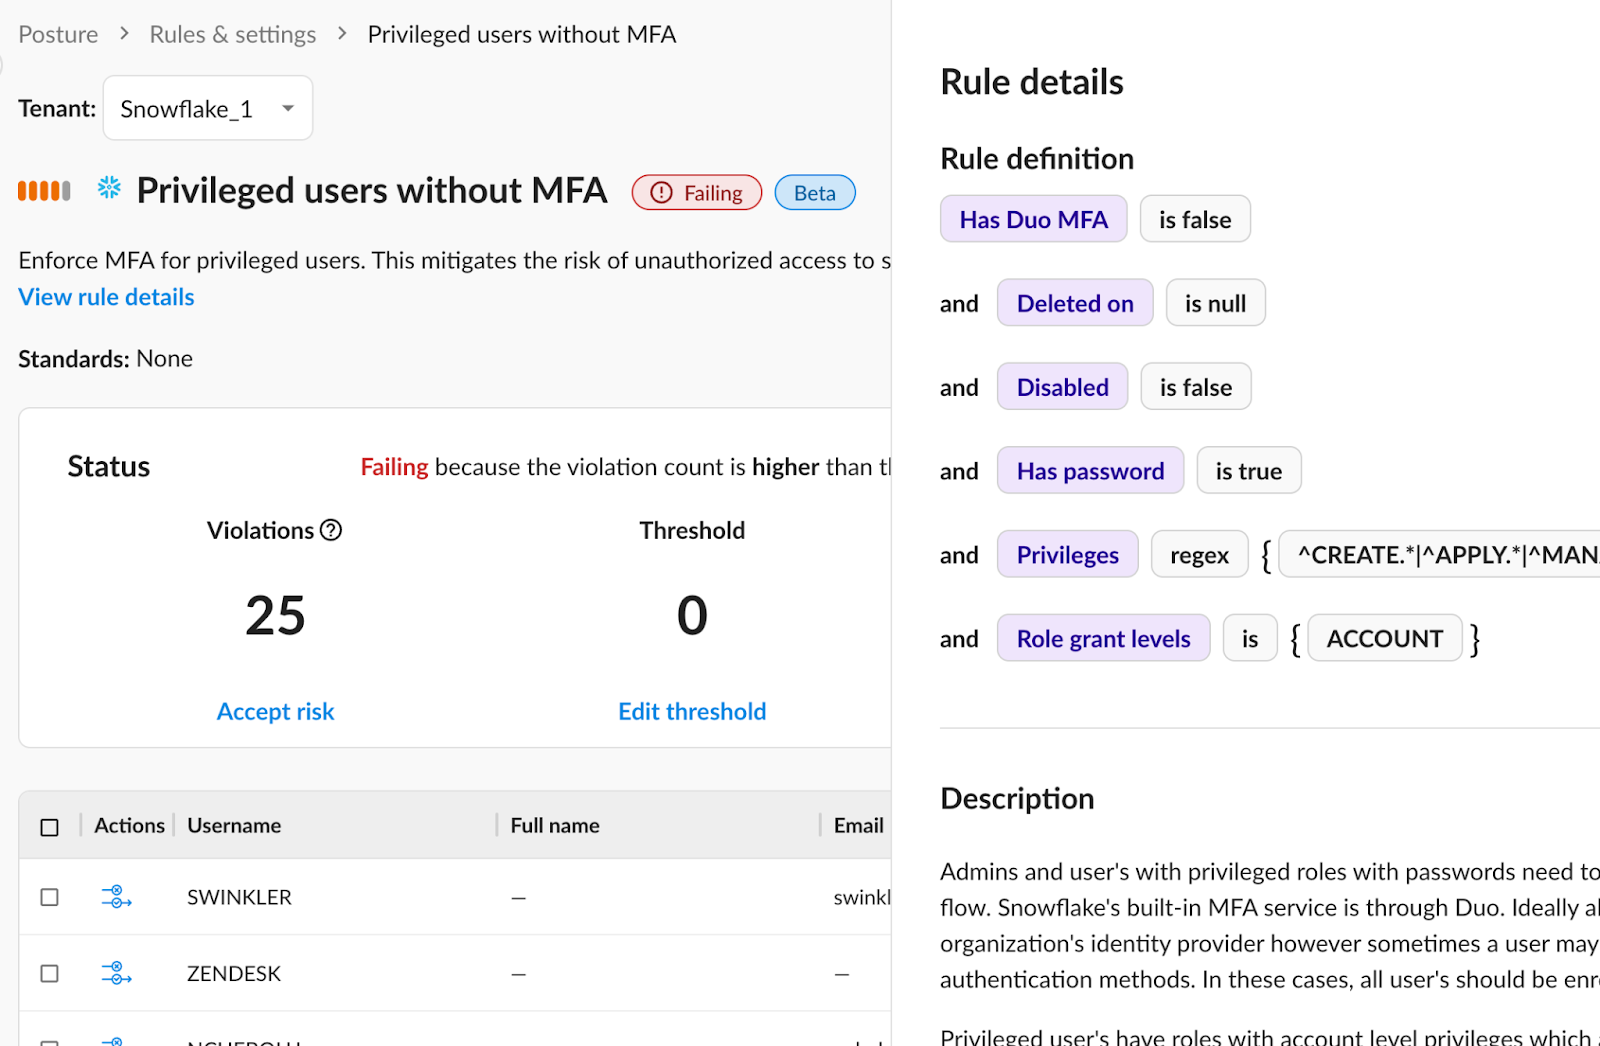Click the View rule details link
This screenshot has height=1046, width=1600.
coord(106,297)
